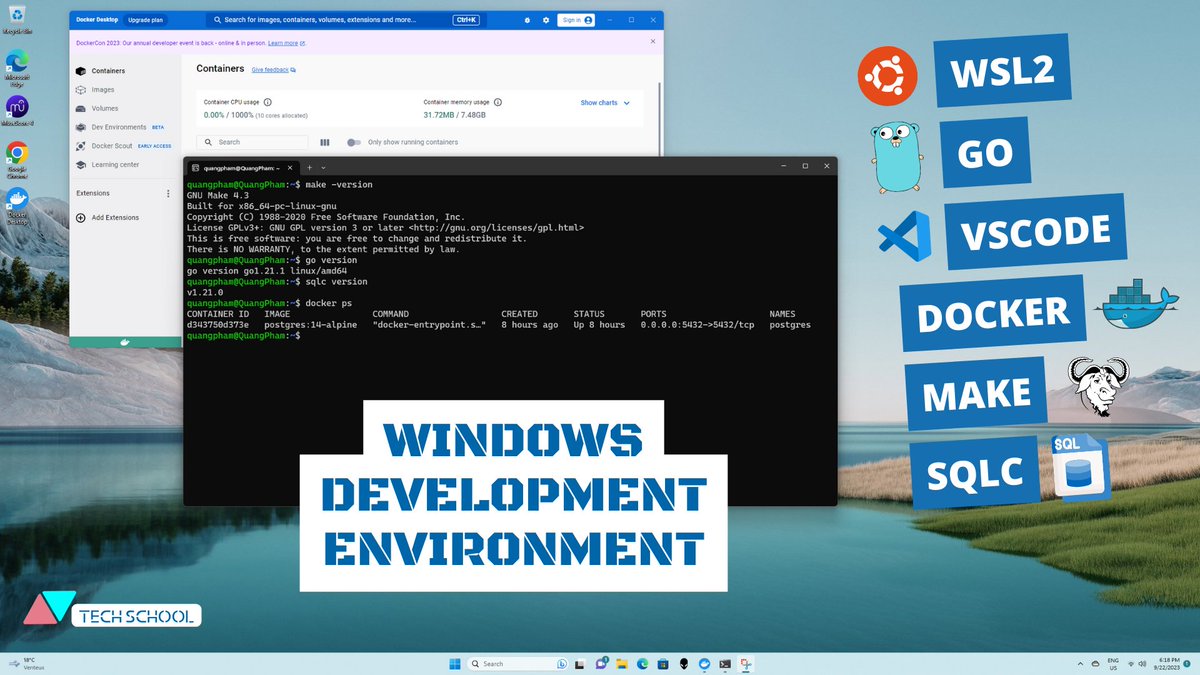Click the OneDrive cloud tray icon

pyautogui.click(x=1096, y=664)
